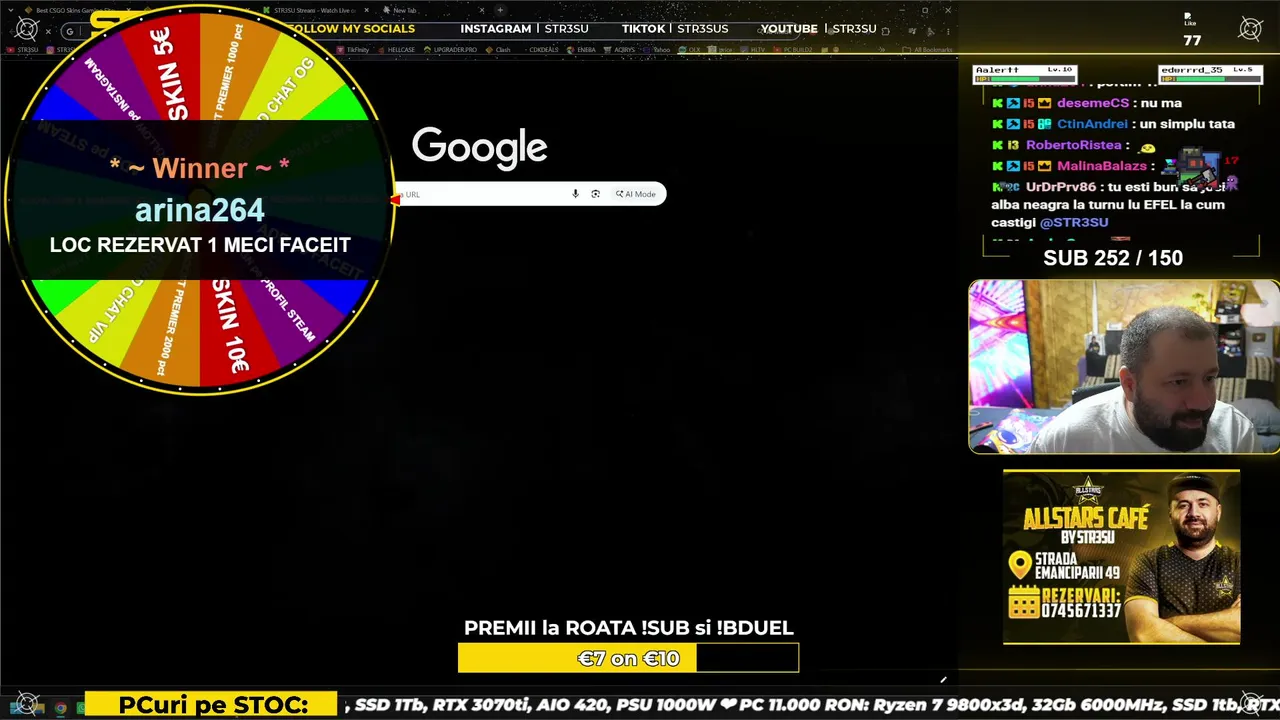1280x720 pixels.
Task: Click chat username CtinAndrei
Action: pos(1091,124)
